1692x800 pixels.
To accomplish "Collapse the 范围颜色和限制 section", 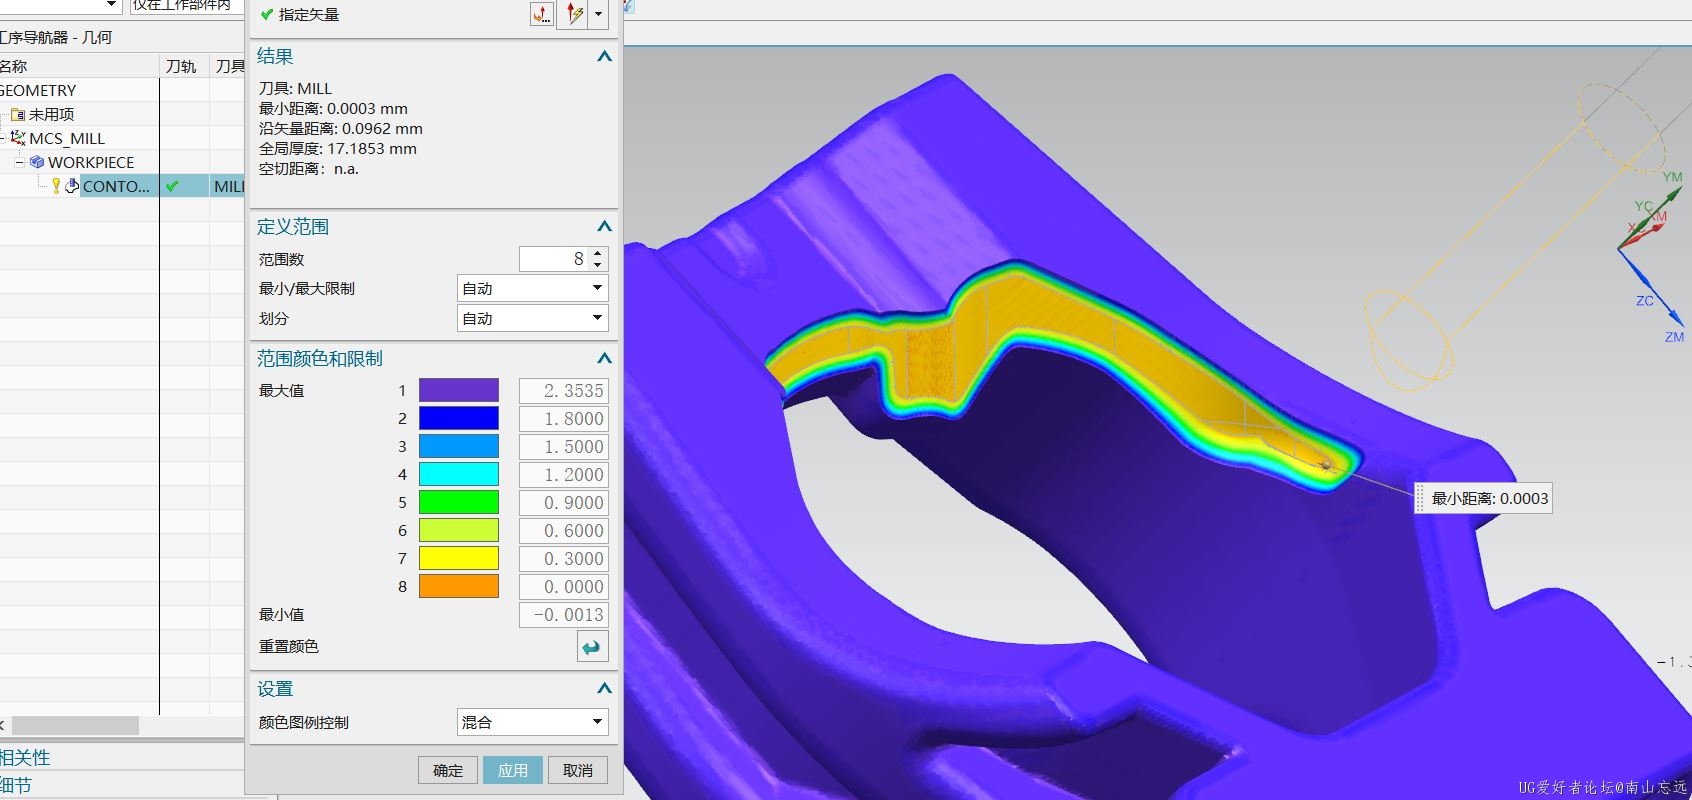I will [604, 359].
